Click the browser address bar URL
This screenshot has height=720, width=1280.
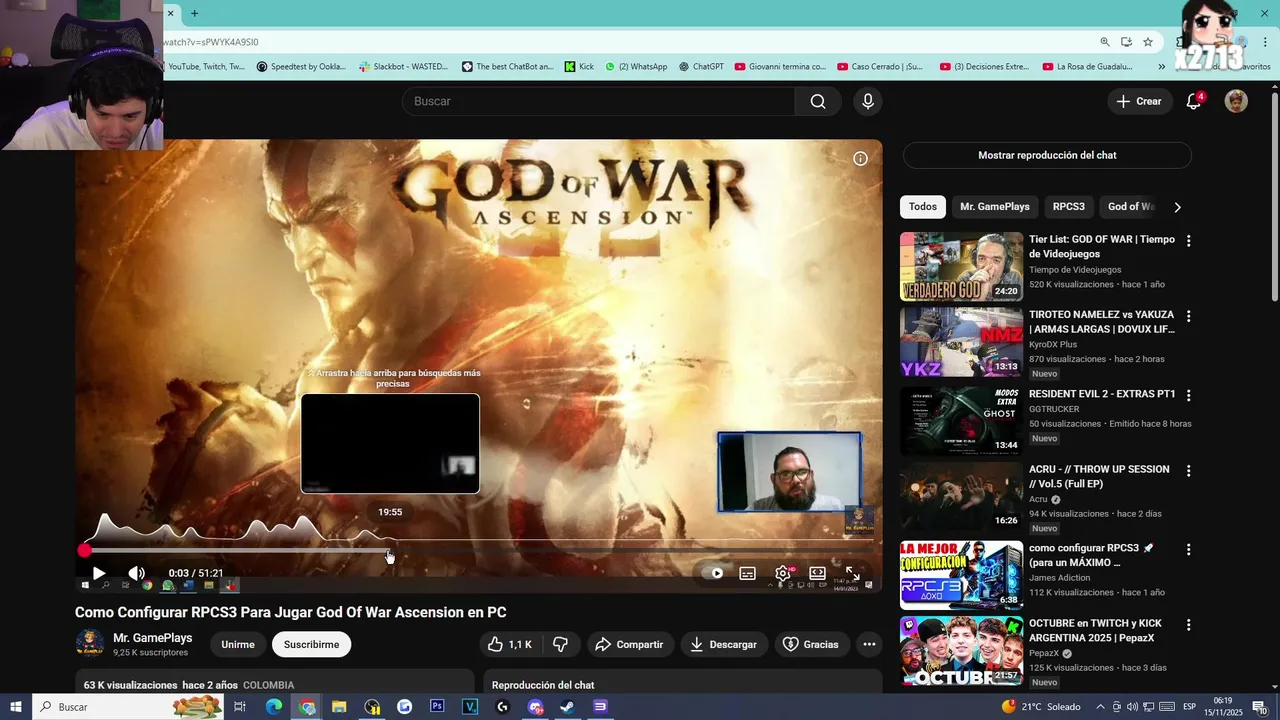point(211,42)
